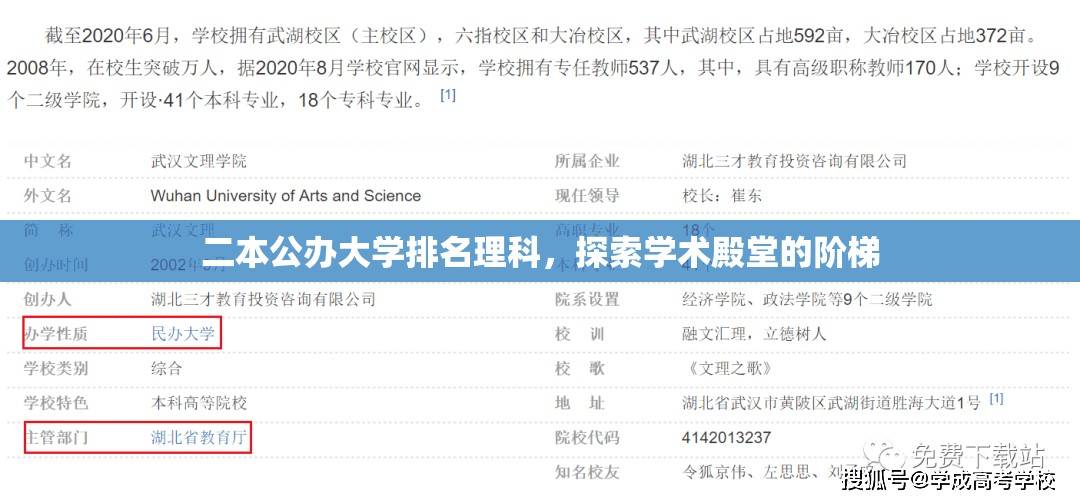The width and height of the screenshot is (1080, 503).
Task: Click the 现任领导 label
Action: 588,196
